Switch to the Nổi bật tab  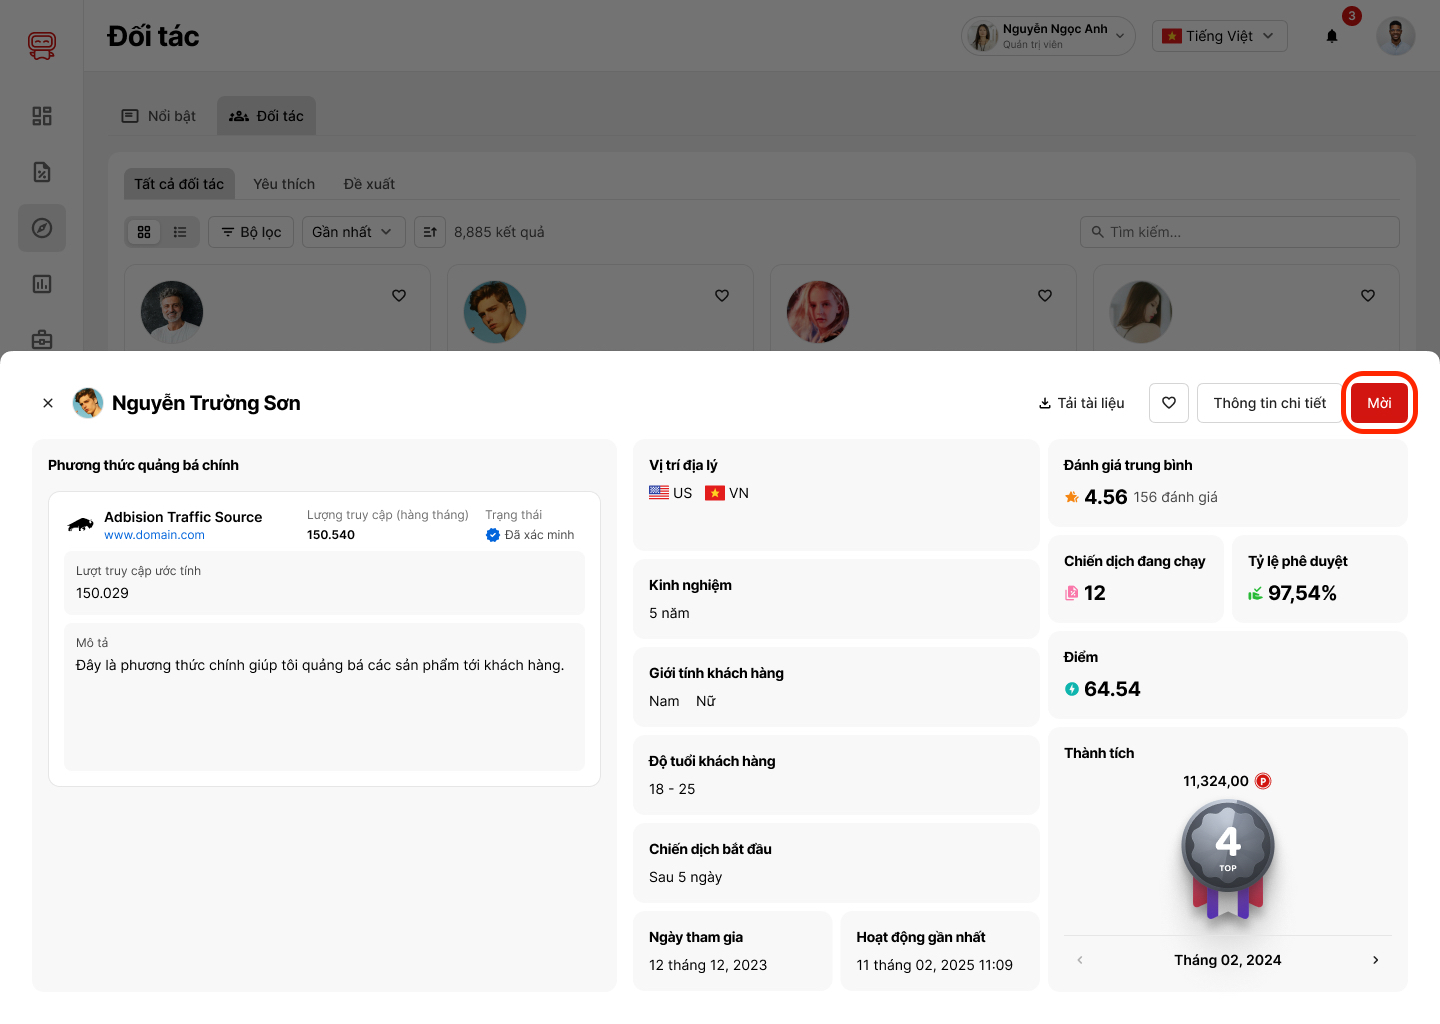tap(159, 116)
